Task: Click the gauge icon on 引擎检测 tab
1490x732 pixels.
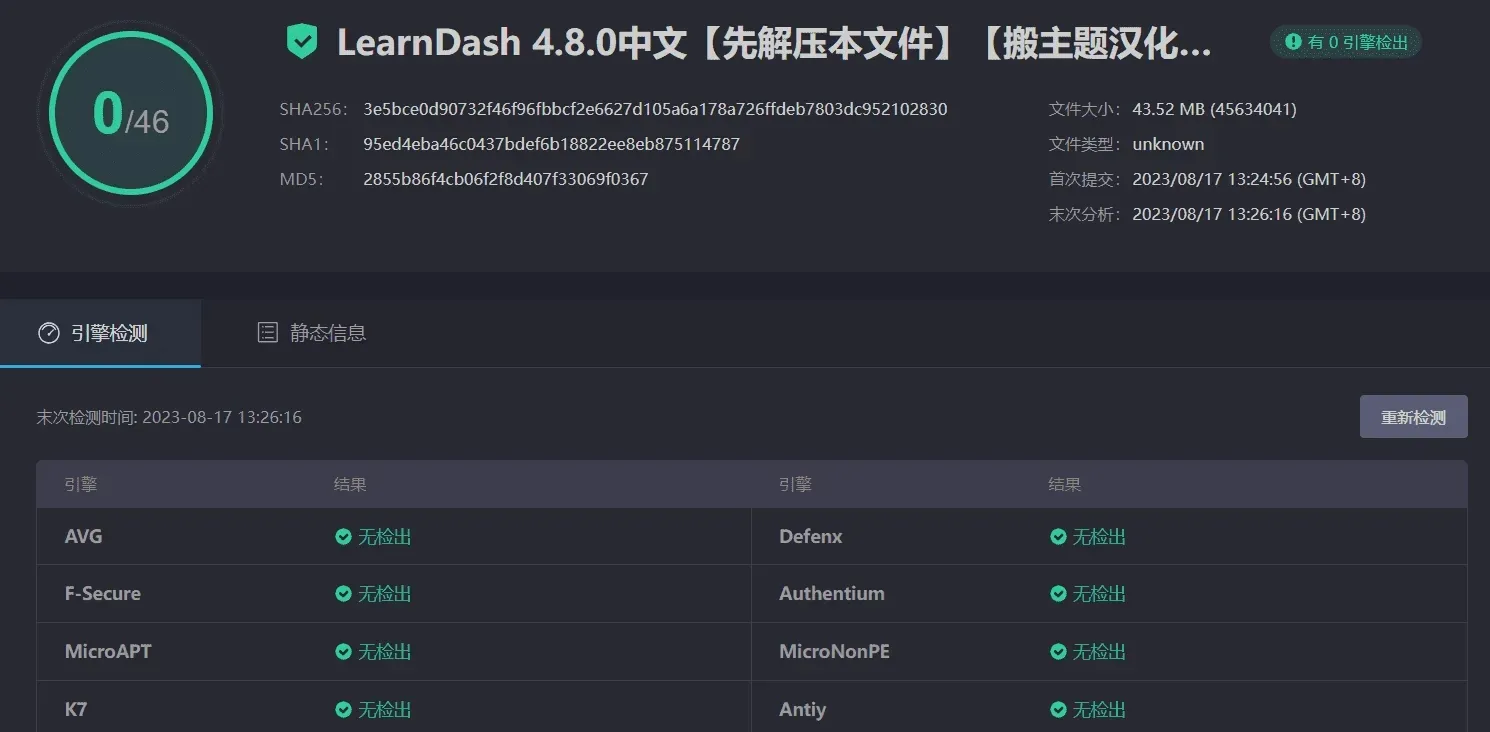Action: click(48, 333)
